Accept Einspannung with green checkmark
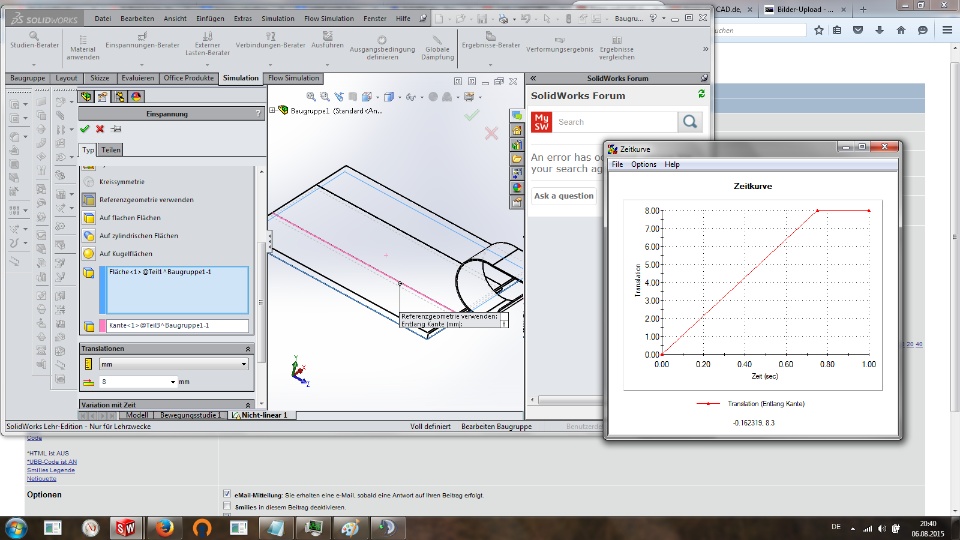Image resolution: width=960 pixels, height=540 pixels. [x=84, y=129]
